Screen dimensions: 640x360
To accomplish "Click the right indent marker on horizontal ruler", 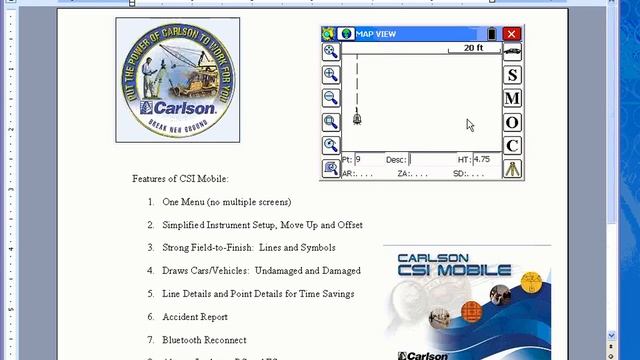I will coord(492,2).
